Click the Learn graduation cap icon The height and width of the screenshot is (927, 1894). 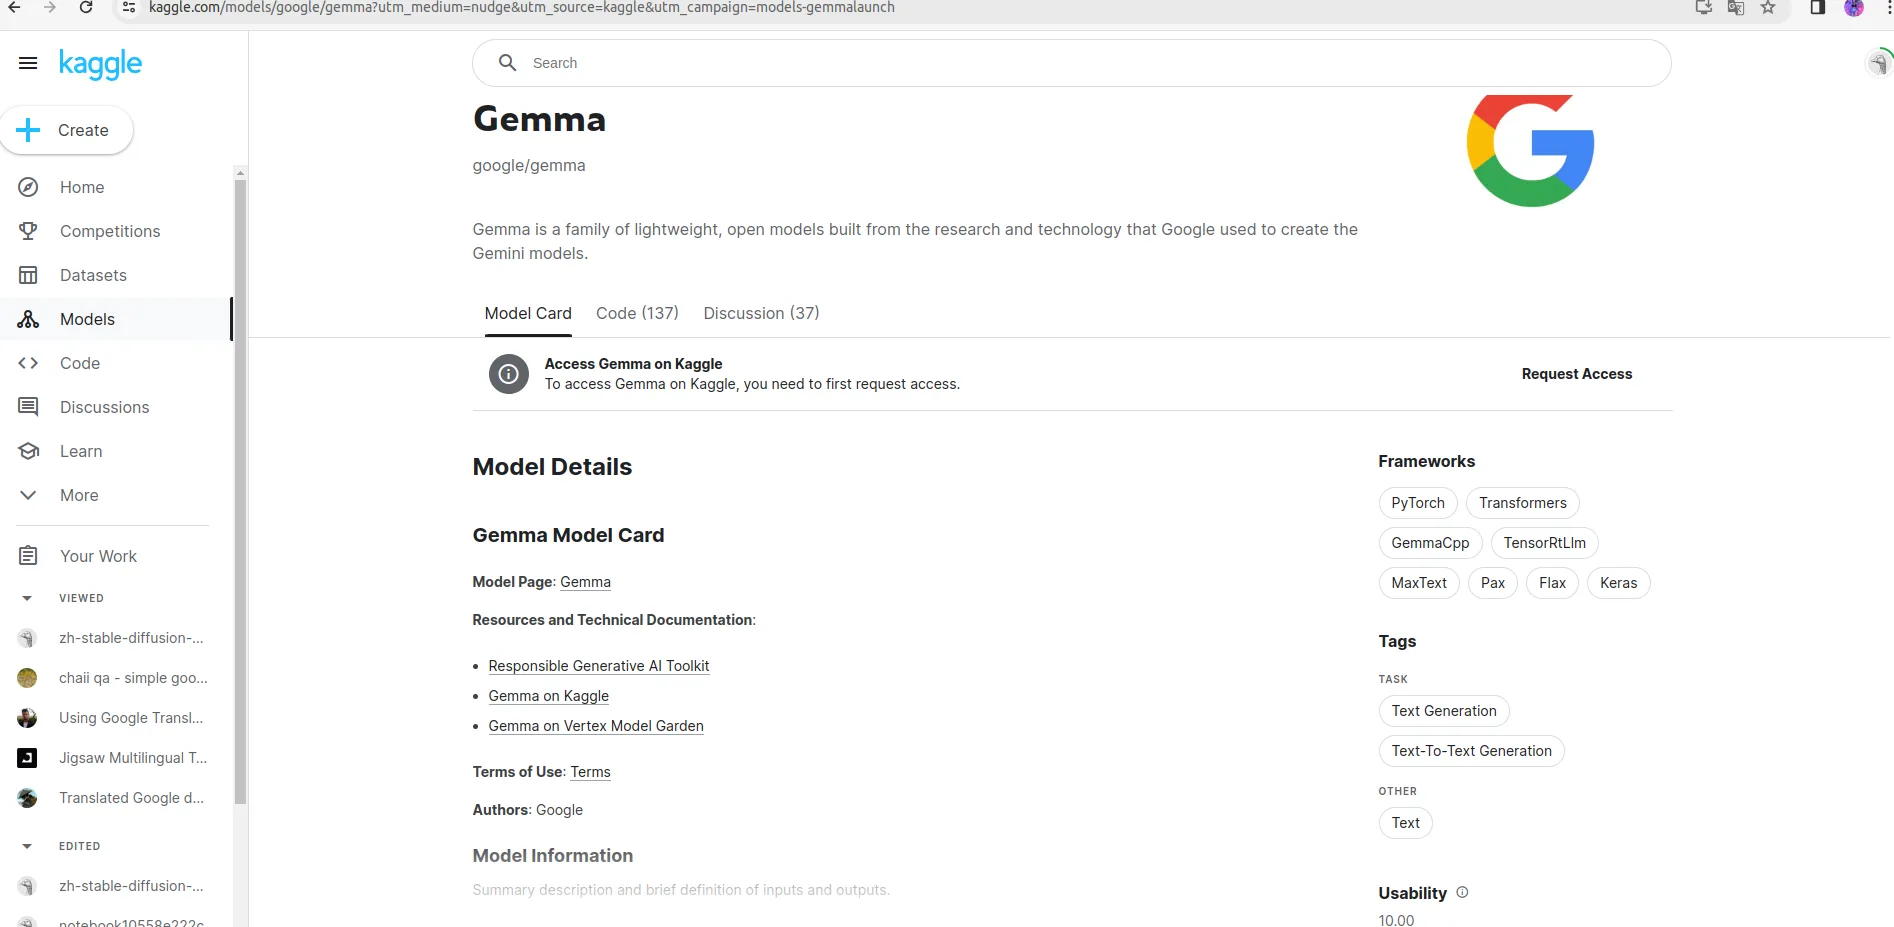[28, 451]
